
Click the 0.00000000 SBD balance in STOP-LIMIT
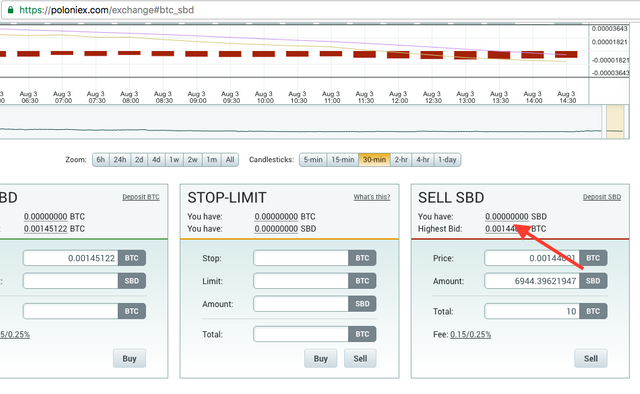pos(276,229)
